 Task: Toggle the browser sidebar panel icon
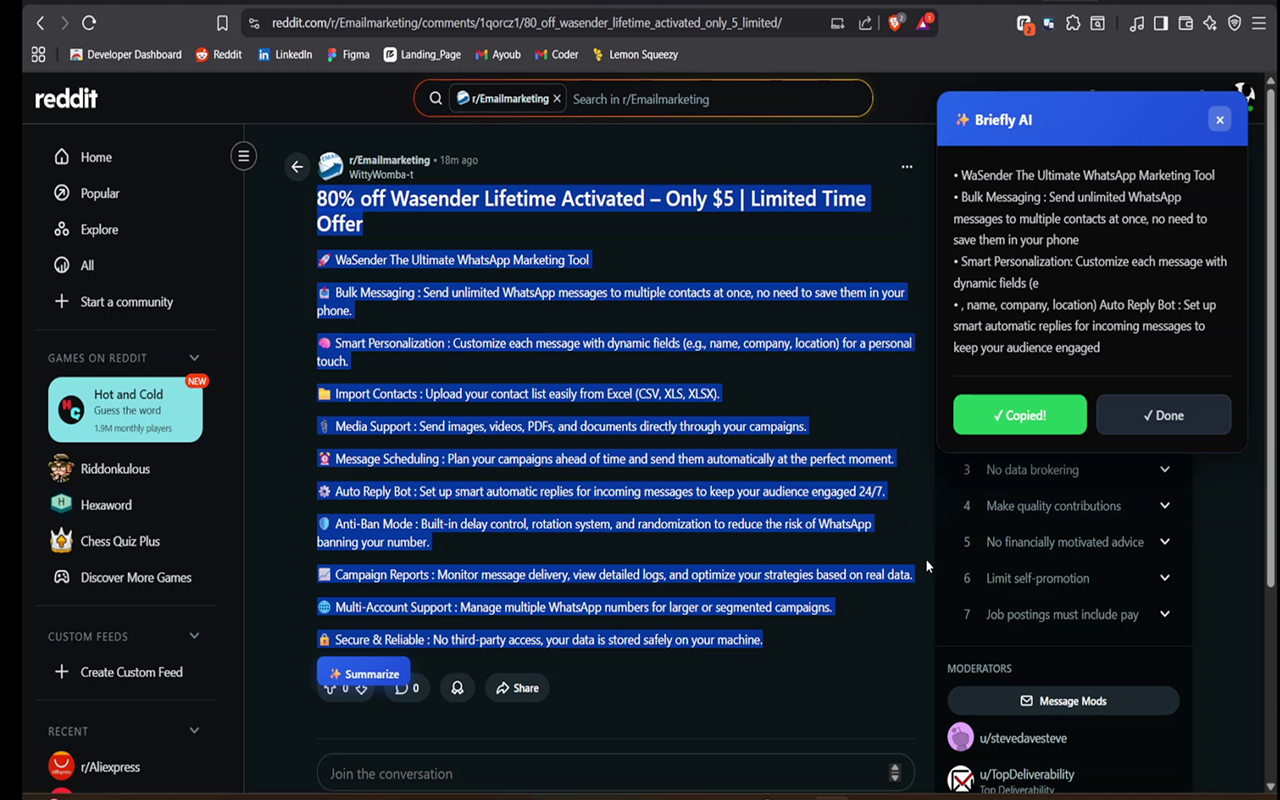[1161, 23]
